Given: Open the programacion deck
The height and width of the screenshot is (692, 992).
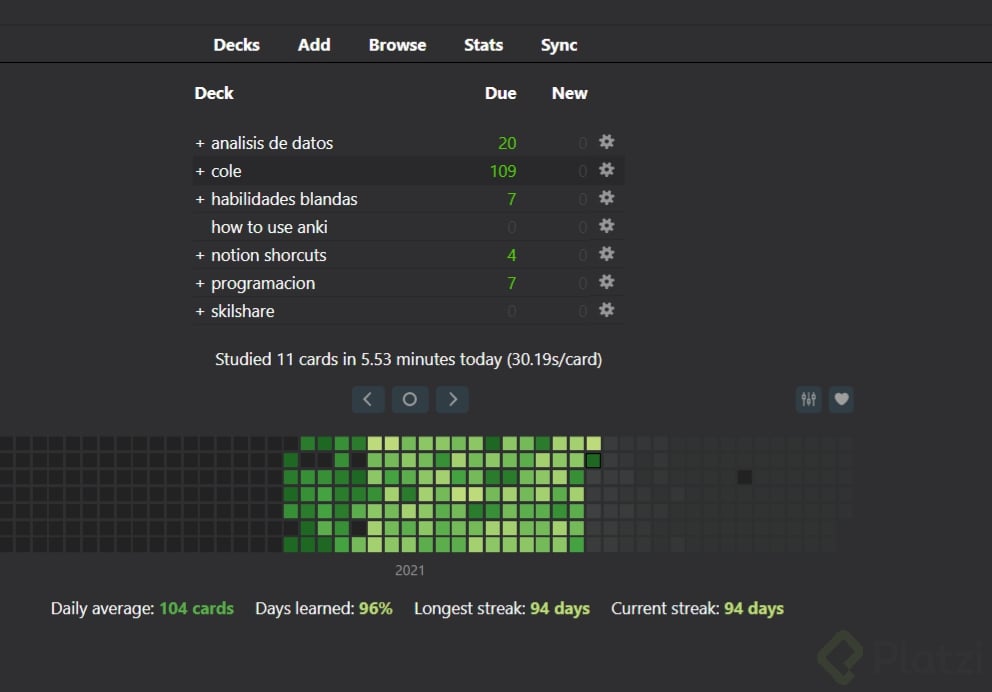Looking at the screenshot, I should 263,283.
